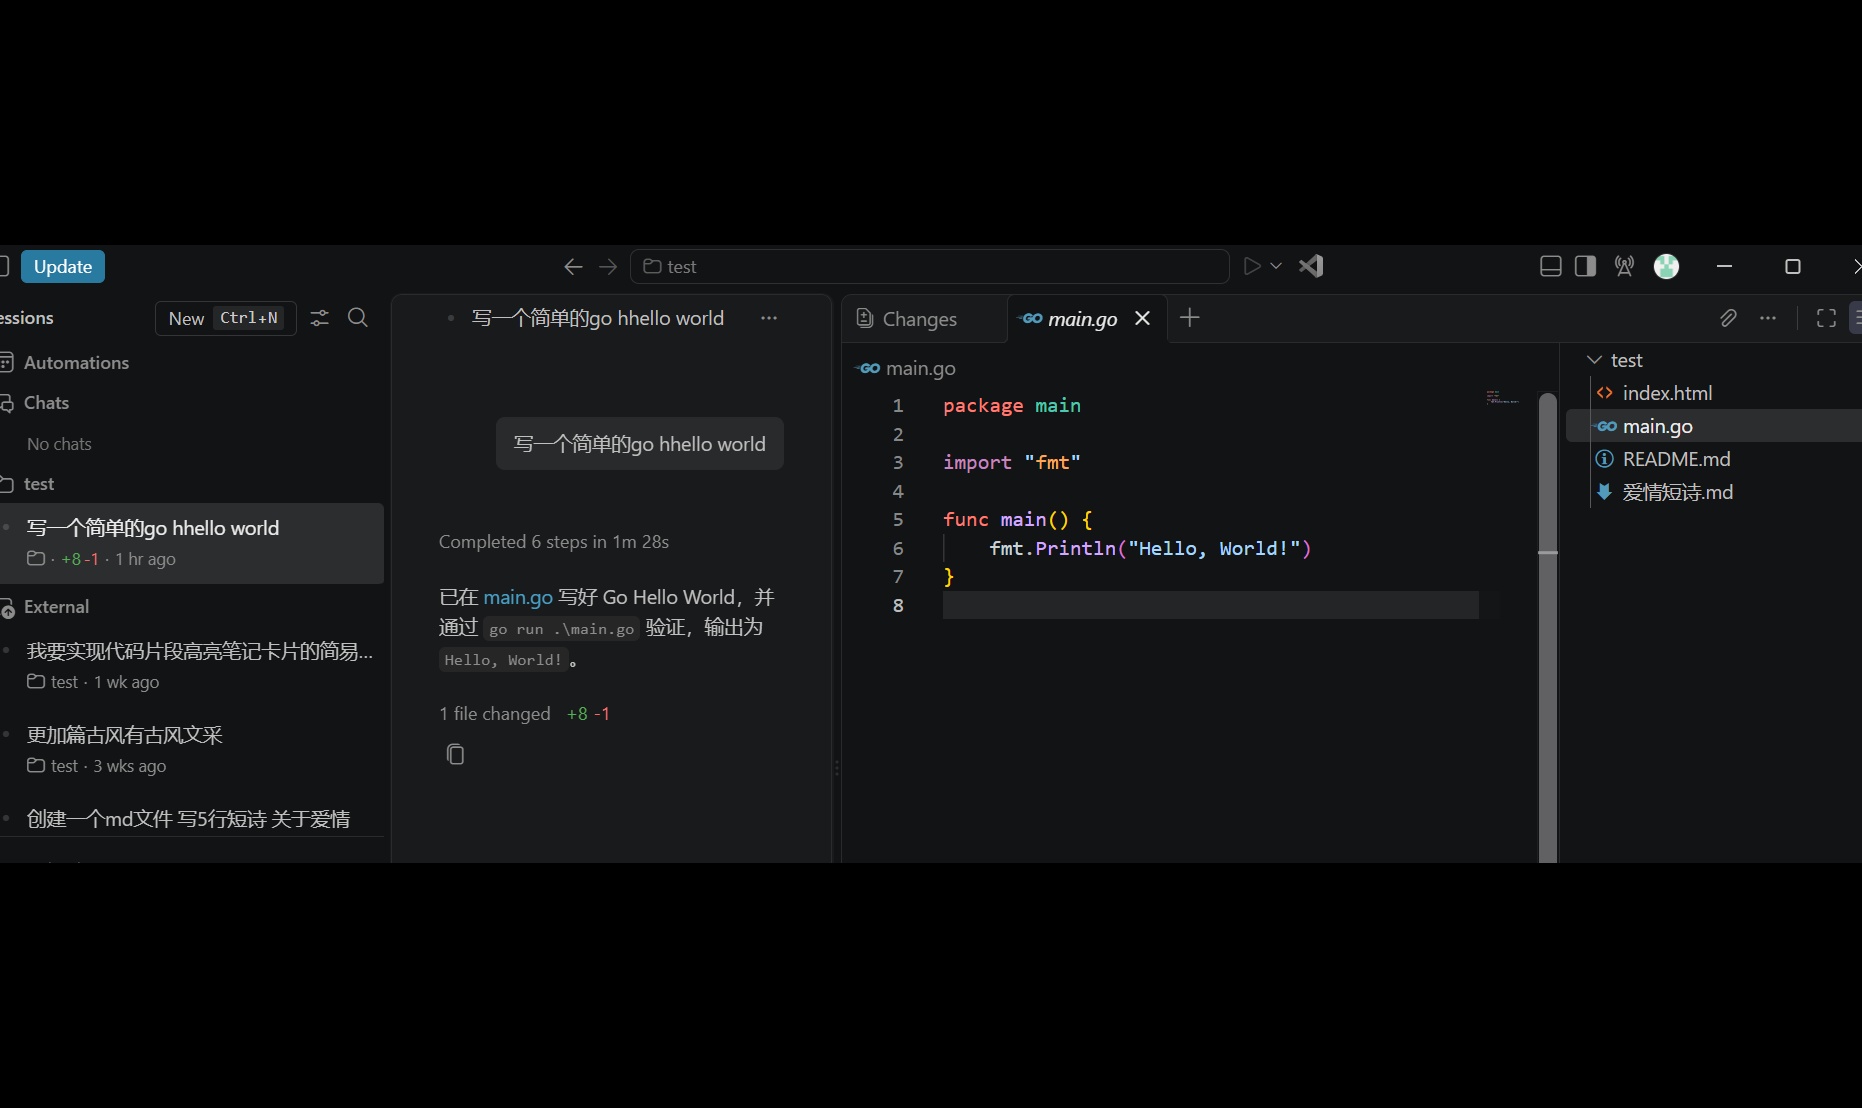This screenshot has width=1862, height=1108.
Task: Select session 写一个简单的go hhello world in list
Action: pos(192,543)
